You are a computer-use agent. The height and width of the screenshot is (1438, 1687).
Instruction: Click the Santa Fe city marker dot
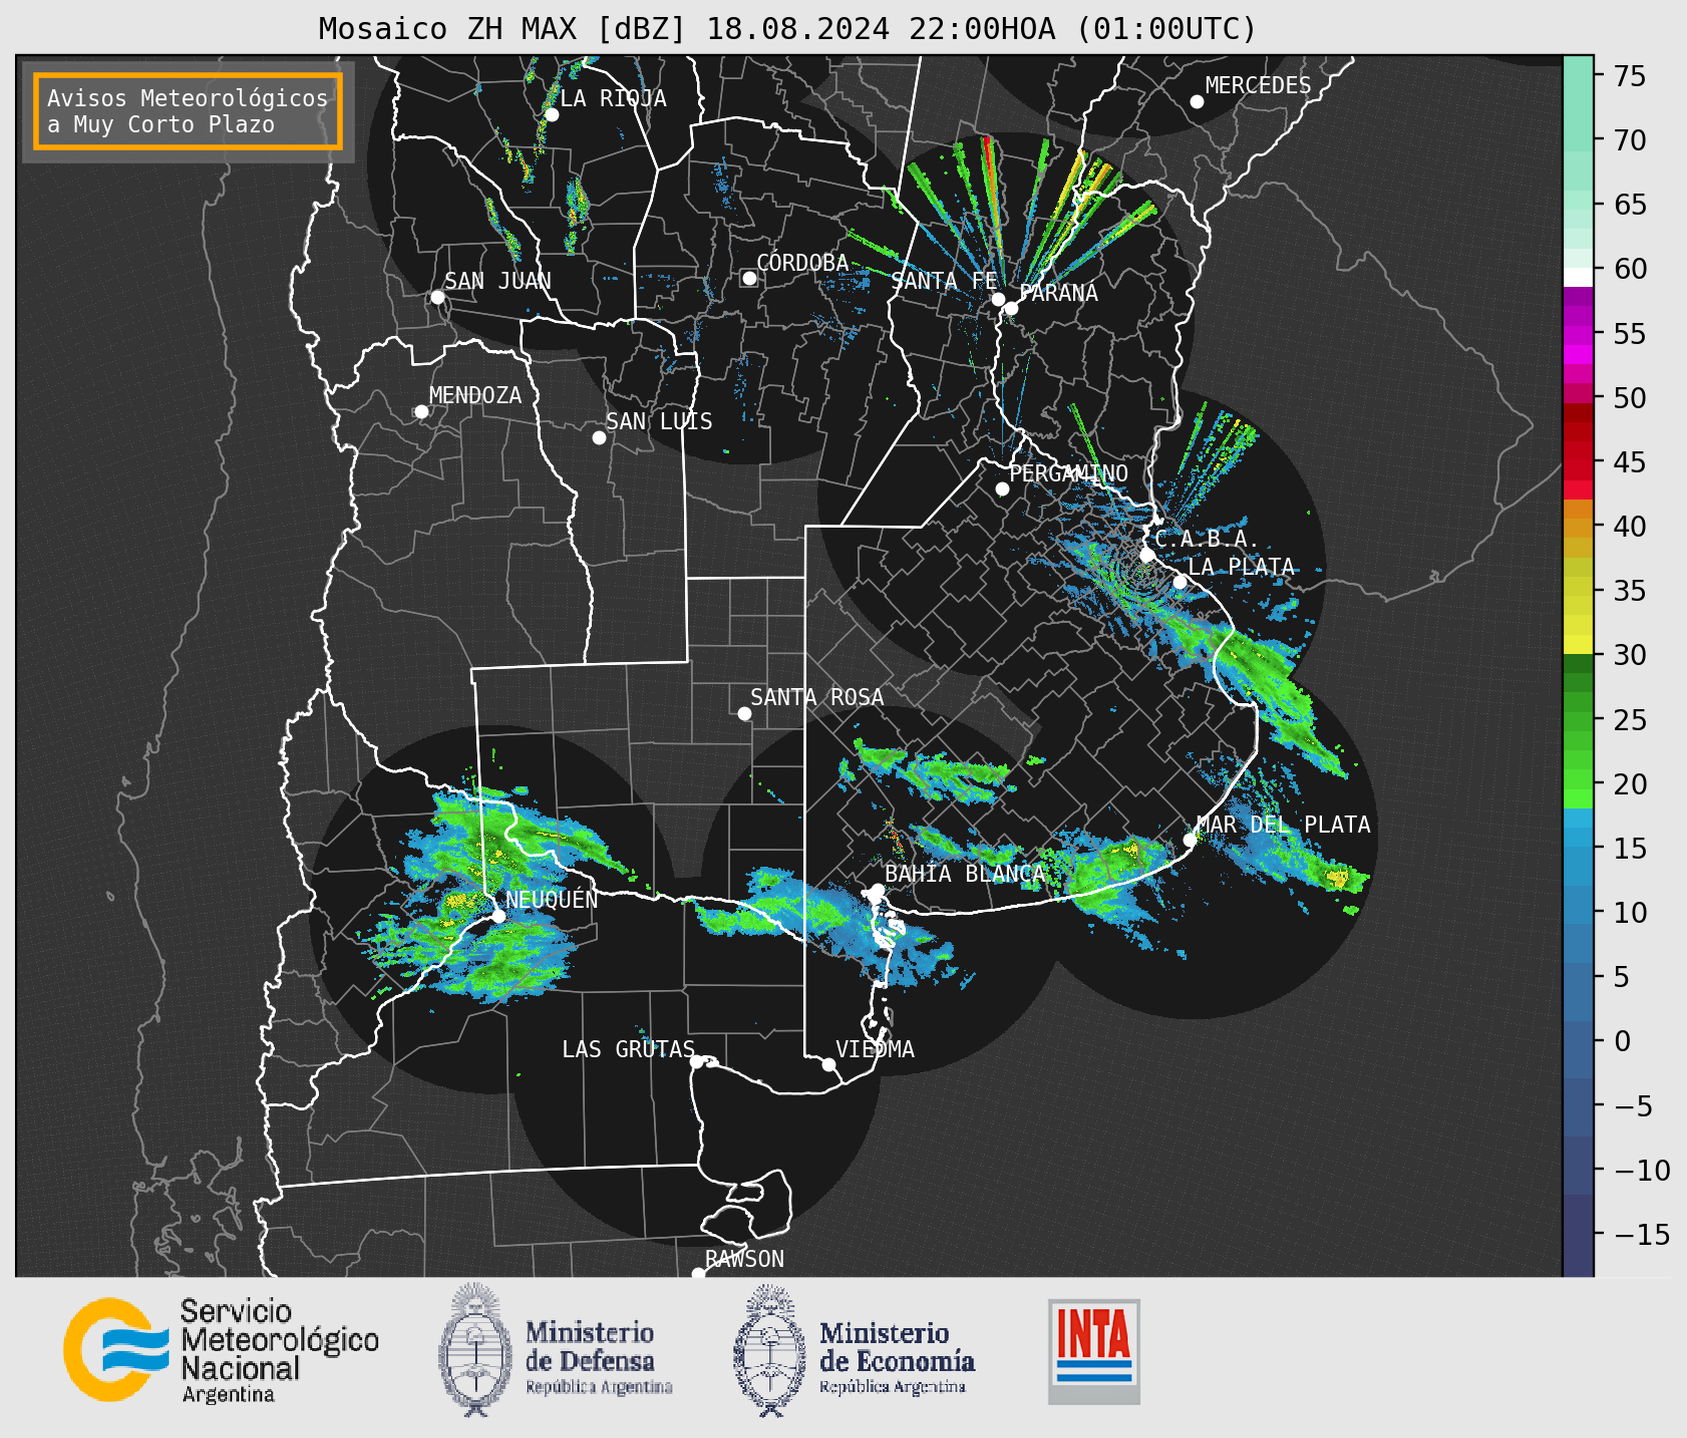[x=998, y=299]
